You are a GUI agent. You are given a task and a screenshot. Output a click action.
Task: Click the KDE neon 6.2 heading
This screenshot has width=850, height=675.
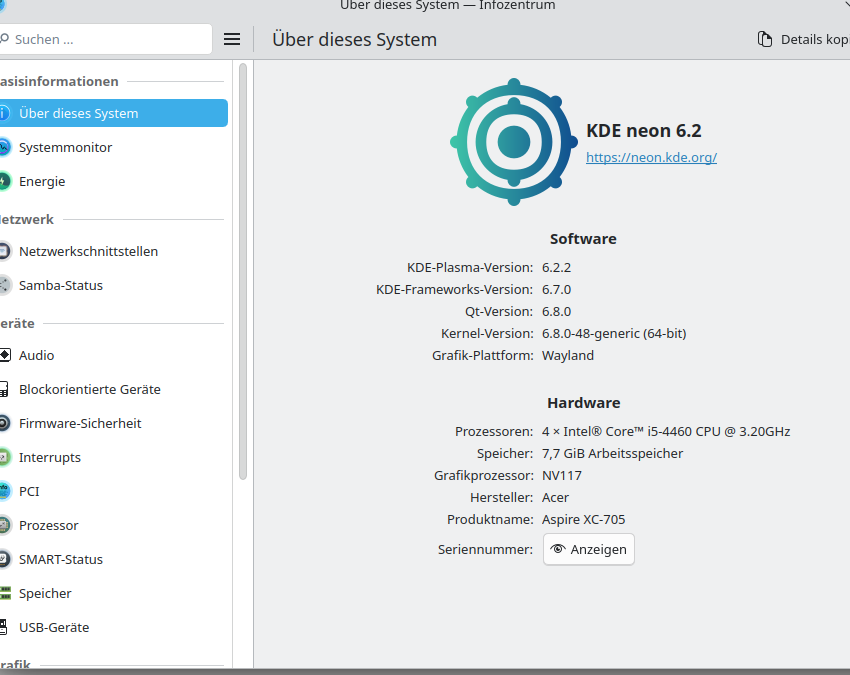pos(643,131)
